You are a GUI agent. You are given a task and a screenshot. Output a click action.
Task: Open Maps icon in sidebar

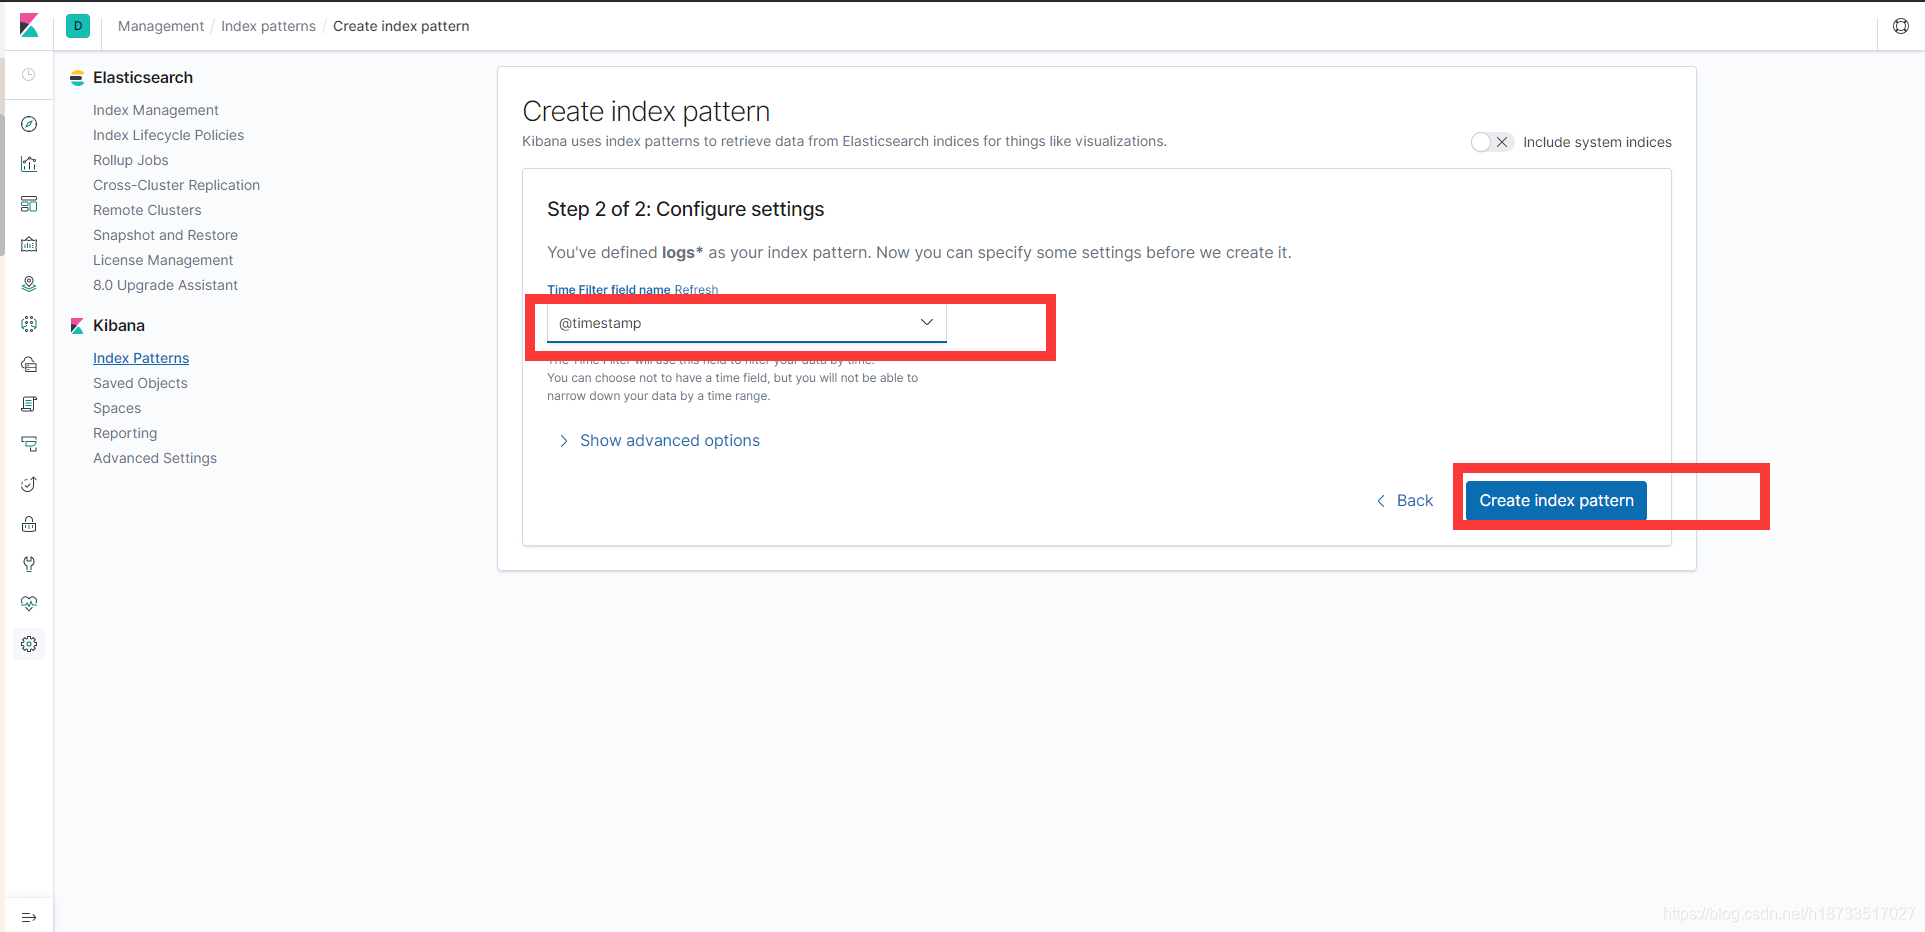click(29, 284)
